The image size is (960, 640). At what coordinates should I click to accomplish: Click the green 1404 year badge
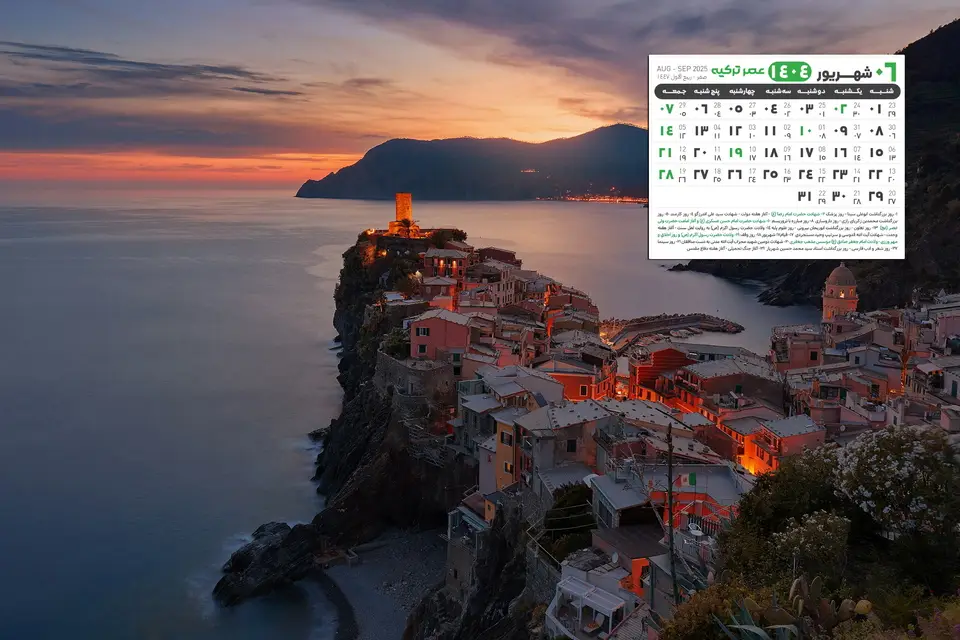(x=789, y=71)
